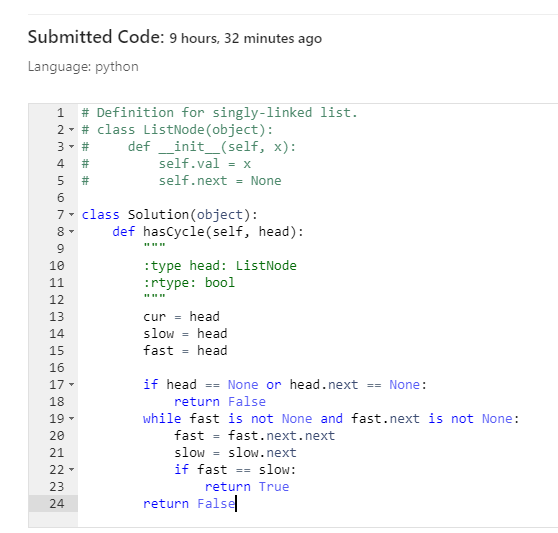Click ':rtype: bool' docstring line
Viewport: 558px width, 533px height.
pos(189,283)
